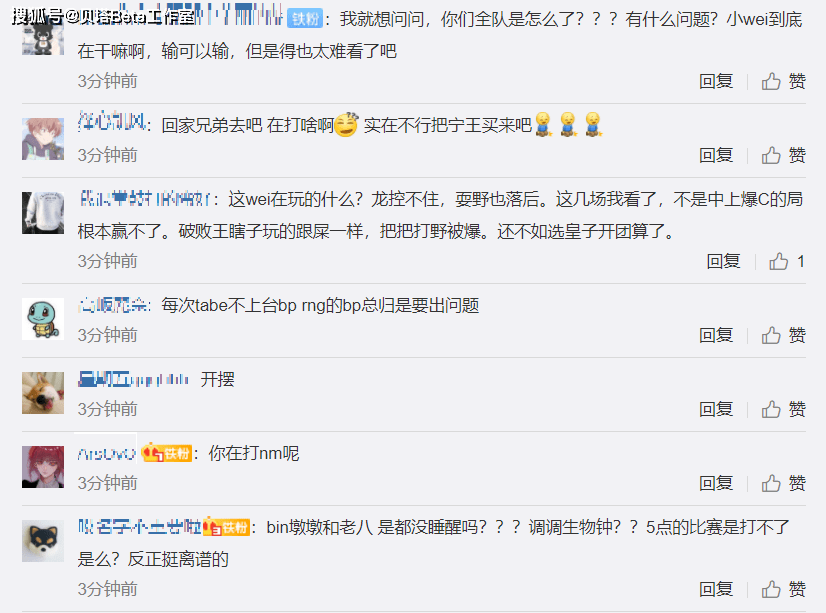Like the 你在打nm呢 comment

tap(783, 483)
